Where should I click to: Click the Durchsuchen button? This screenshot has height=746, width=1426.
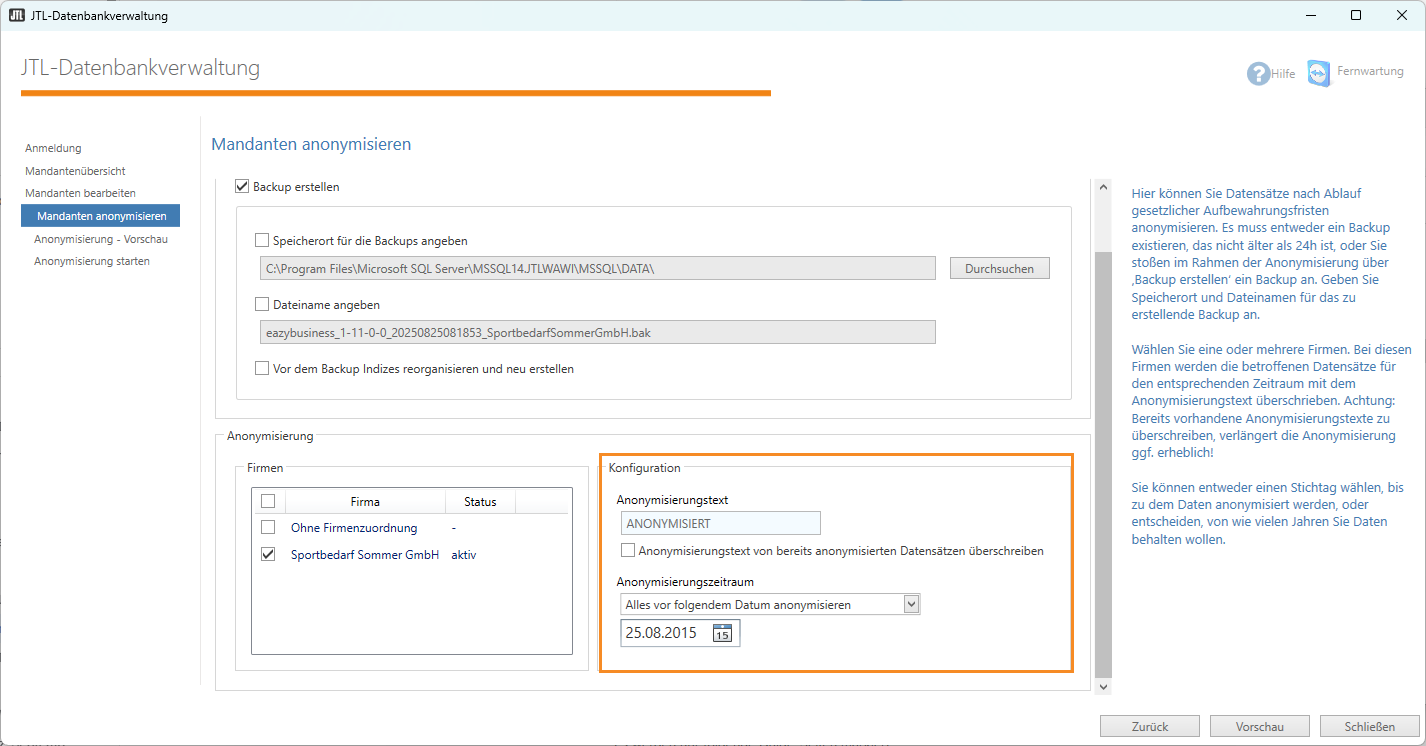(x=999, y=269)
